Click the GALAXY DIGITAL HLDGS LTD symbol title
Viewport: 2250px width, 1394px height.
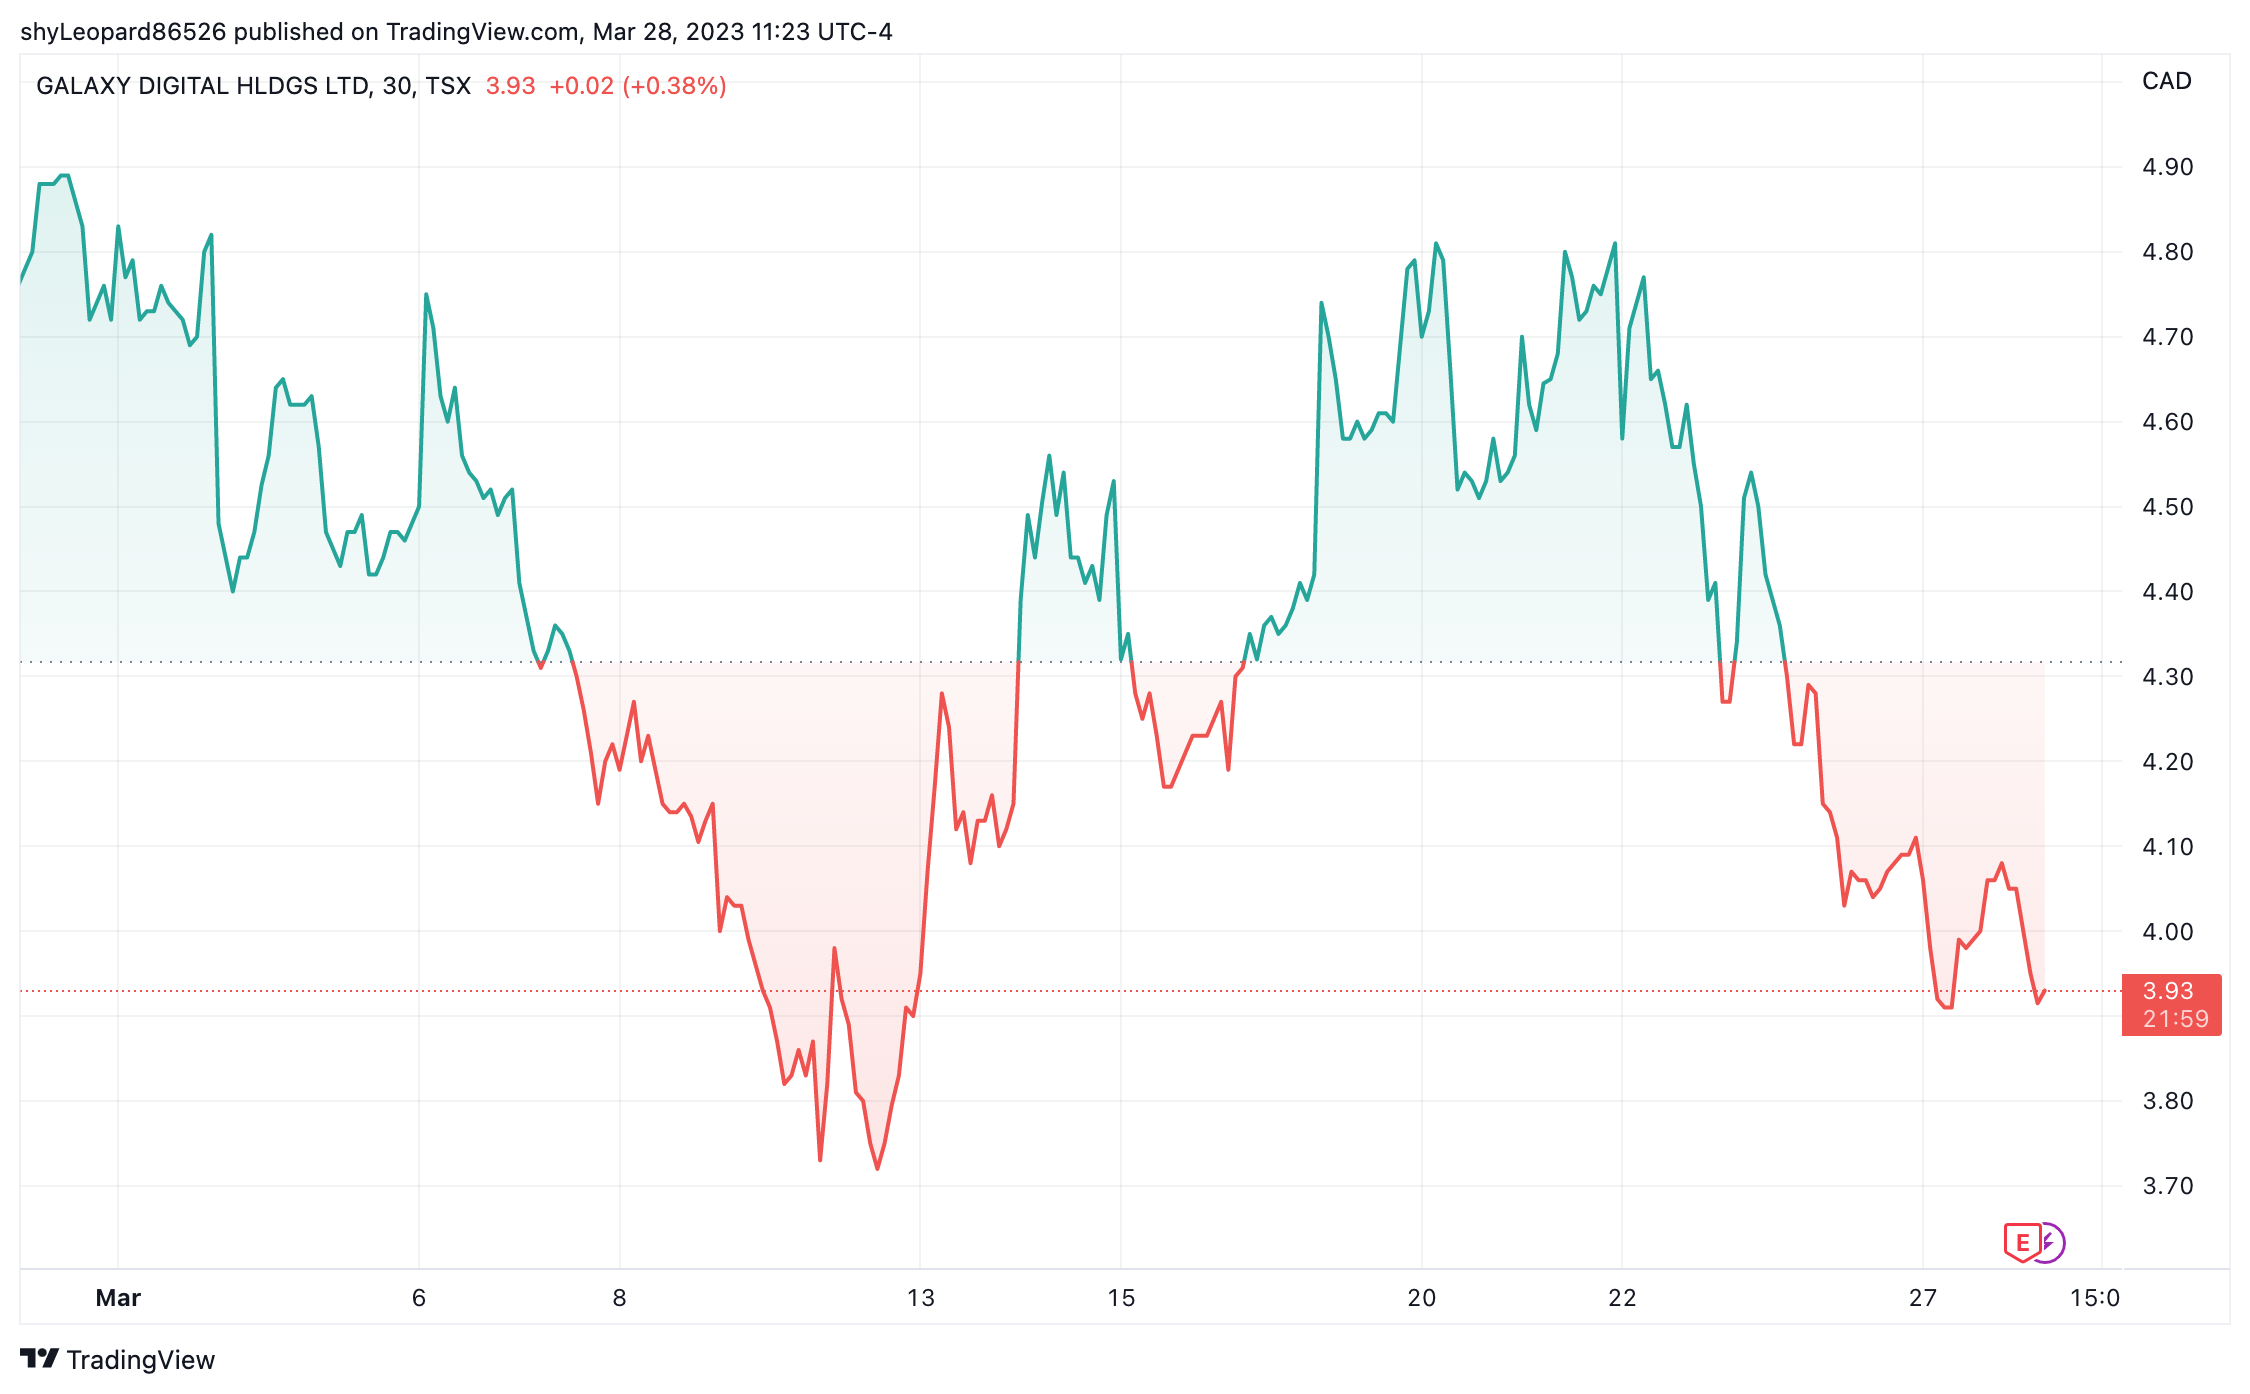[x=203, y=86]
